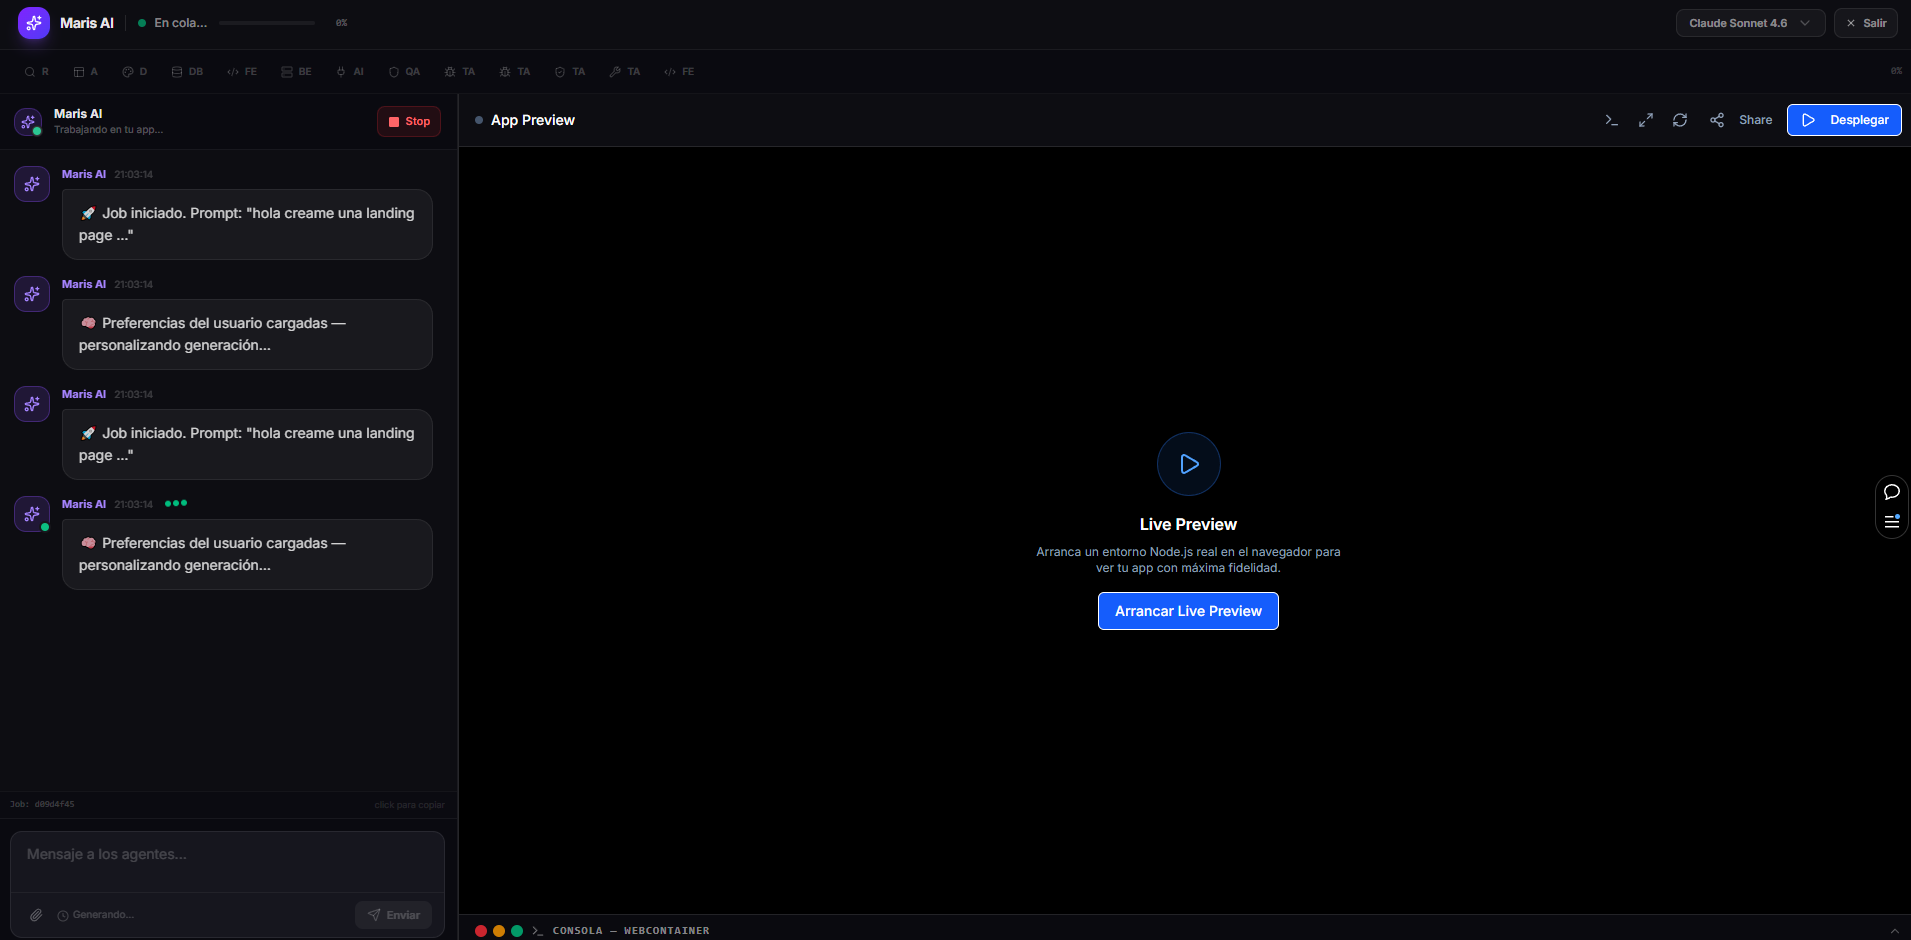Click the red console dot

pyautogui.click(x=481, y=931)
